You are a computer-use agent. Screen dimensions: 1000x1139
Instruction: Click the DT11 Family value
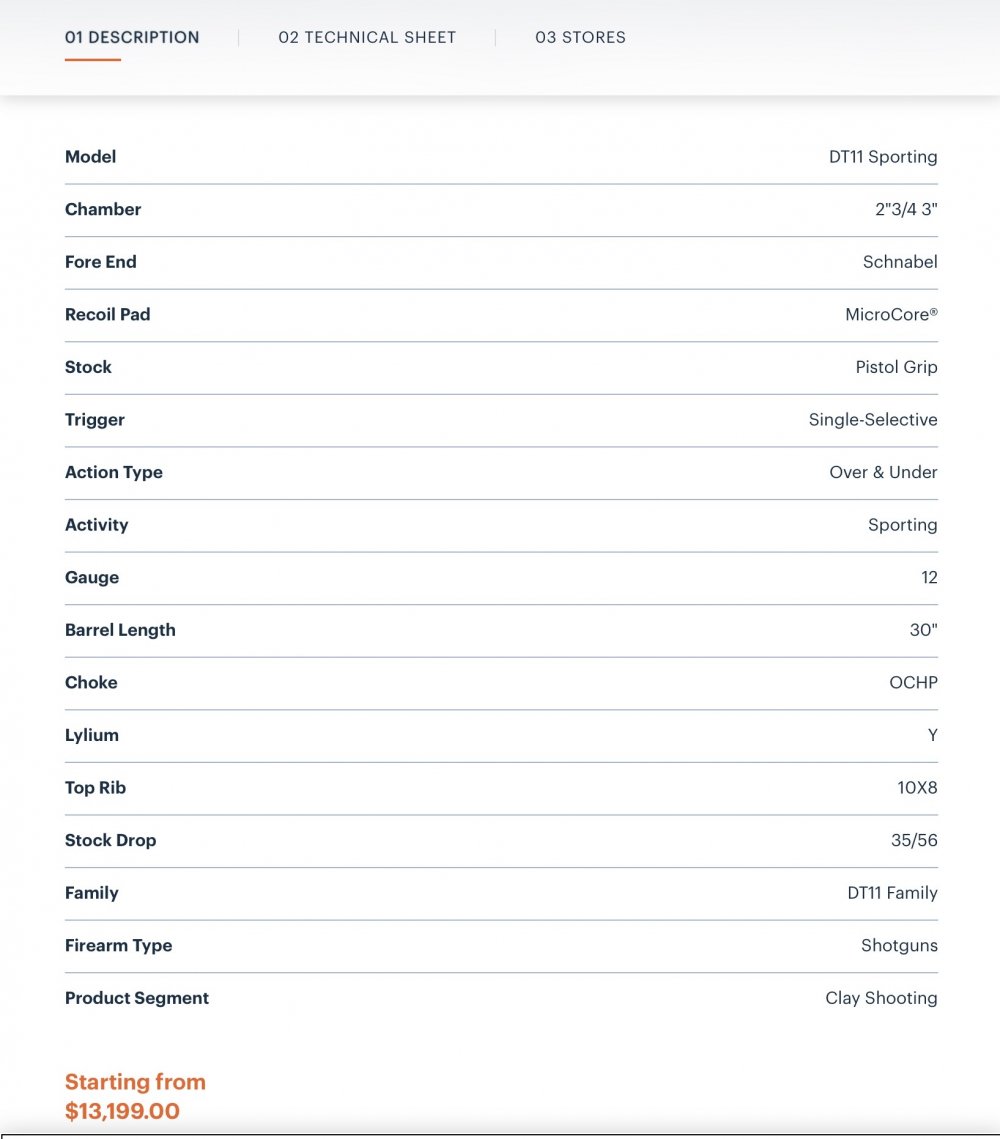point(892,893)
